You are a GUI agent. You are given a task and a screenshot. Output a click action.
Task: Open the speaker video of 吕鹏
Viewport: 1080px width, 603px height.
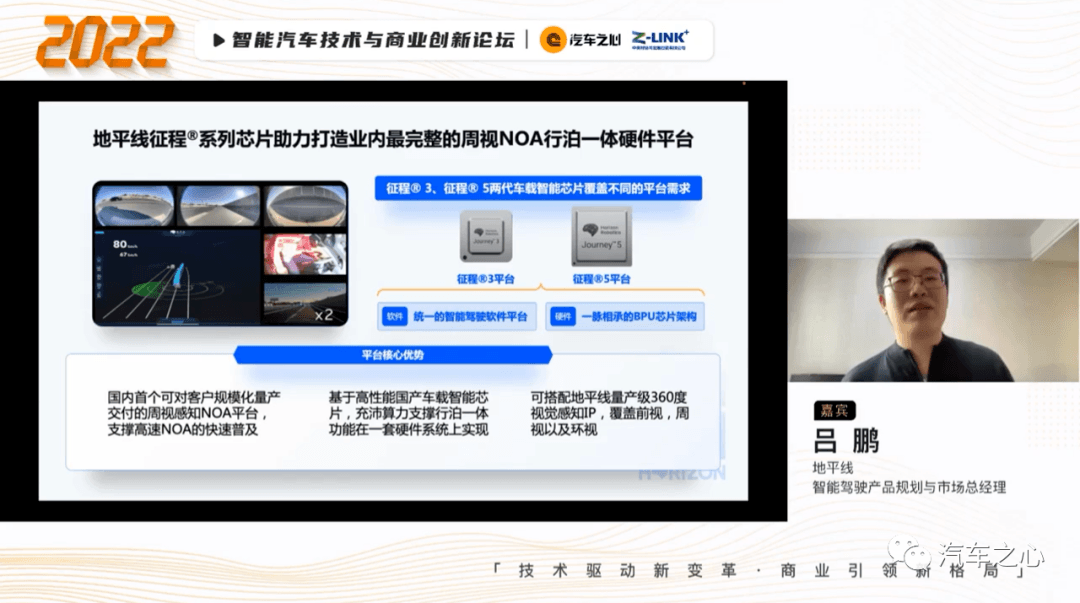coord(933,300)
